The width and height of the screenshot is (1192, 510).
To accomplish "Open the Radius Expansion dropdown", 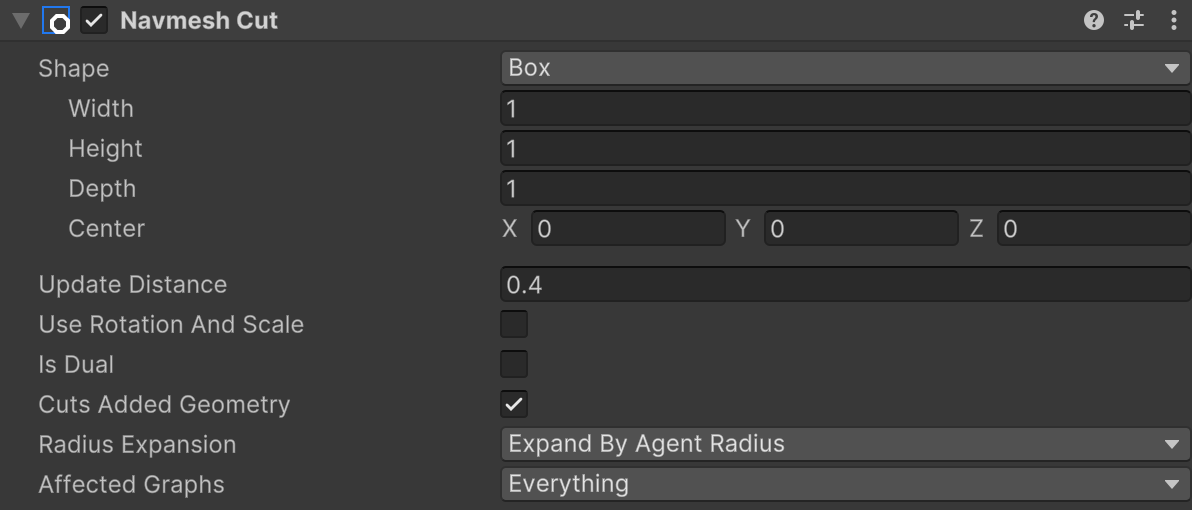I will point(845,444).
